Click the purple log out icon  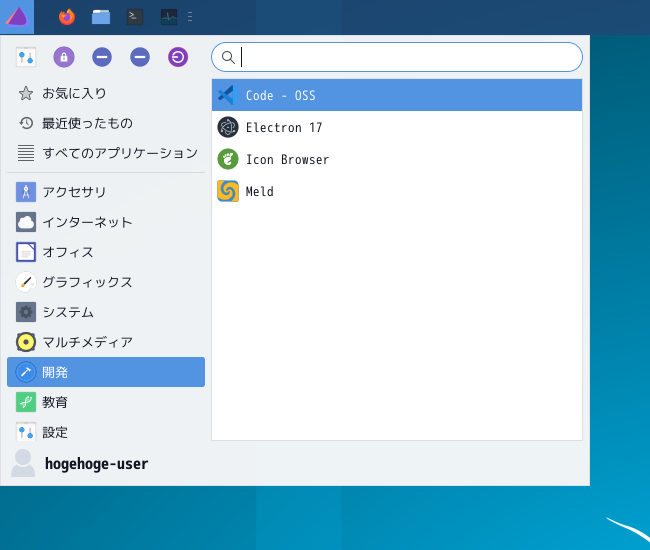(178, 57)
